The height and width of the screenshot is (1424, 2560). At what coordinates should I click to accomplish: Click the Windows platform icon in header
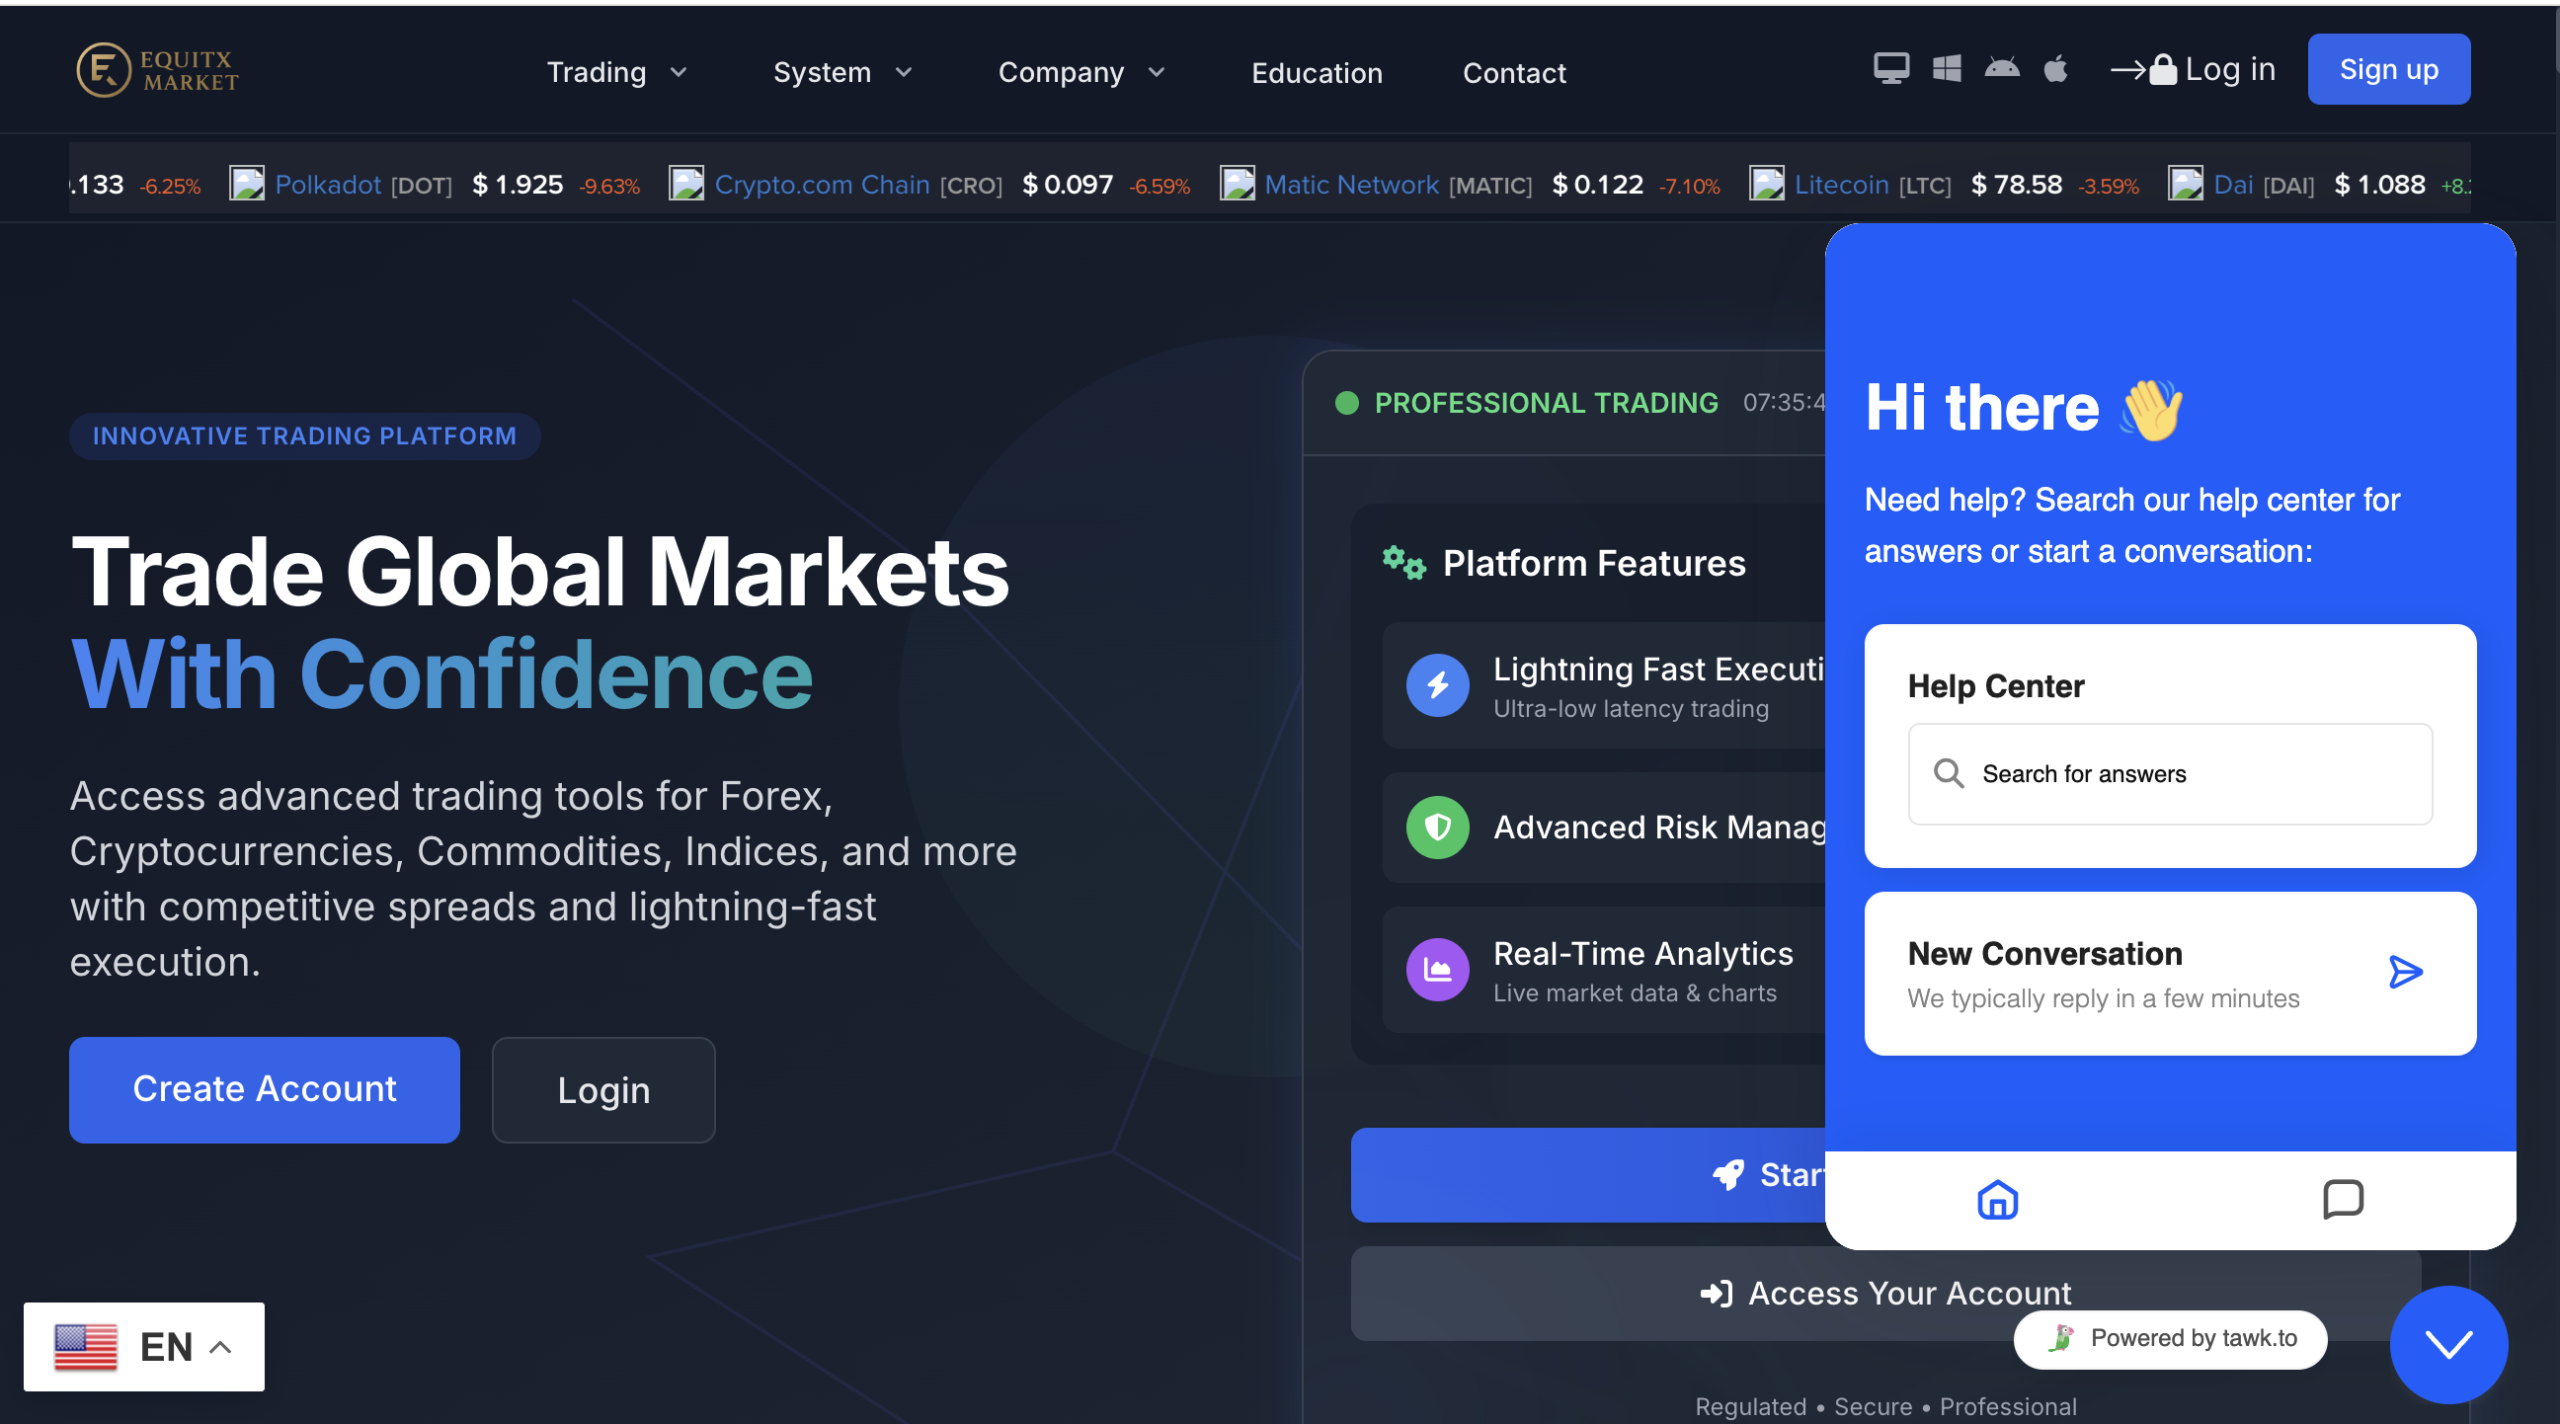tap(1946, 68)
